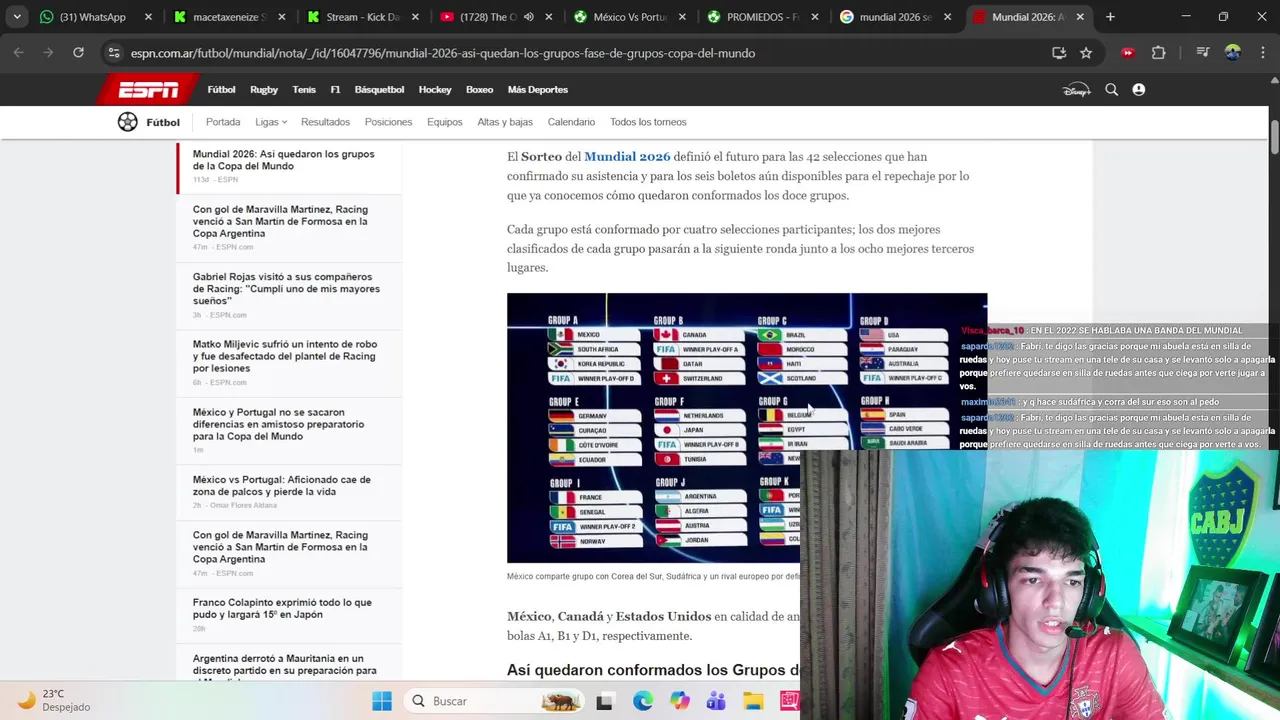Open Todos los torneos link

point(648,122)
